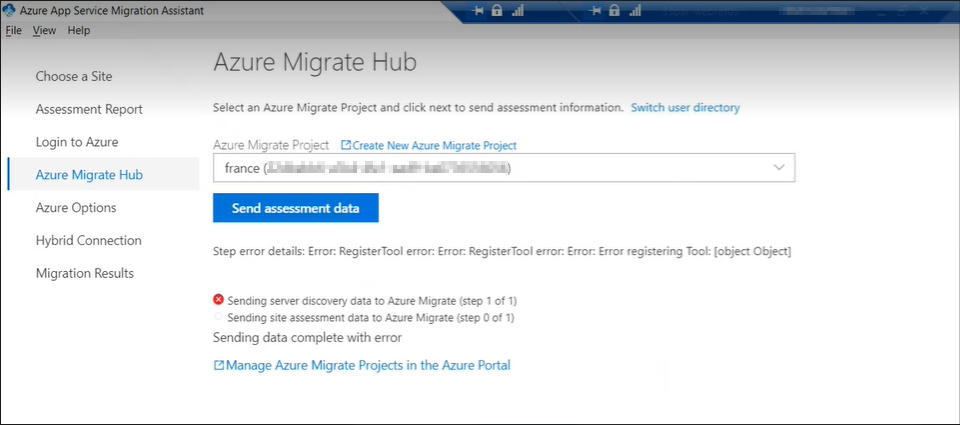960x425 pixels.
Task: Select Assessment Report in the sidebar
Action: [89, 109]
